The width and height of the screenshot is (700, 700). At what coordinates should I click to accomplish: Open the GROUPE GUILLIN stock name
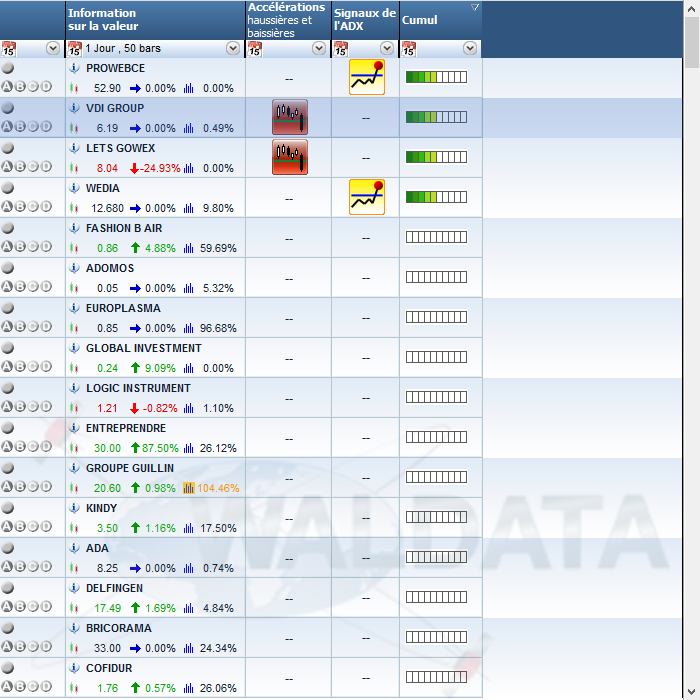tap(130, 468)
